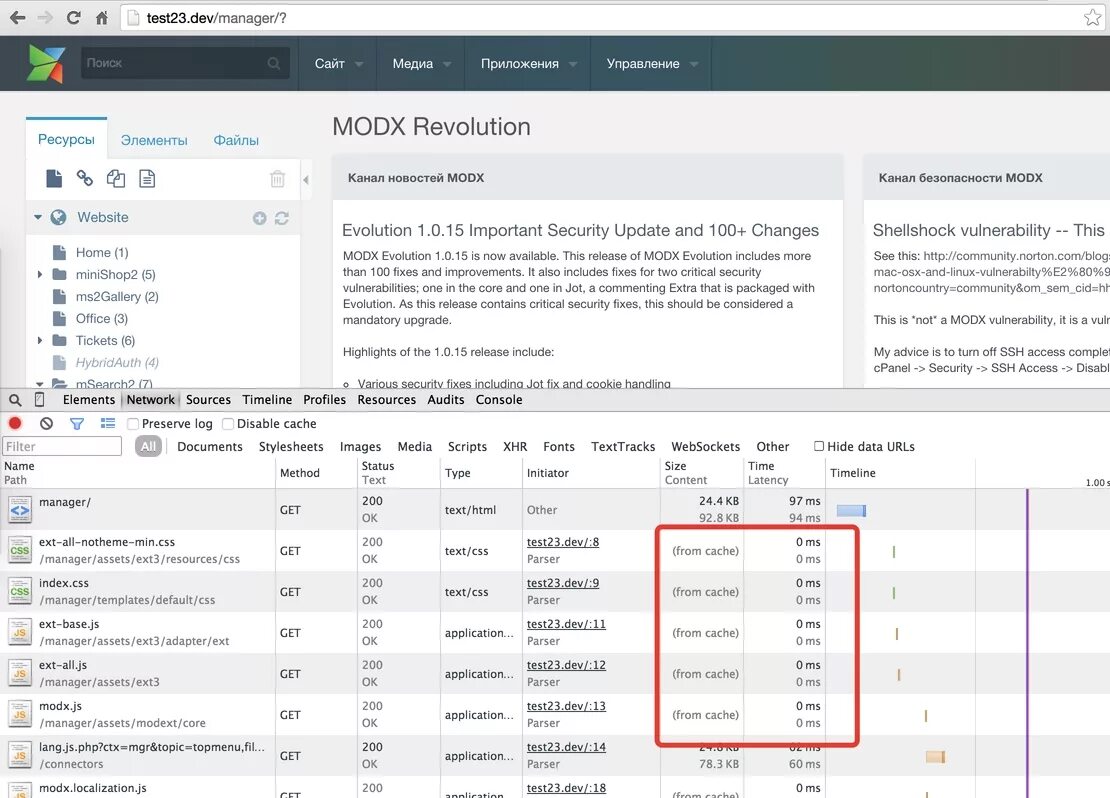Select the All filter toggle
The image size is (1110, 798).
pyautogui.click(x=148, y=446)
